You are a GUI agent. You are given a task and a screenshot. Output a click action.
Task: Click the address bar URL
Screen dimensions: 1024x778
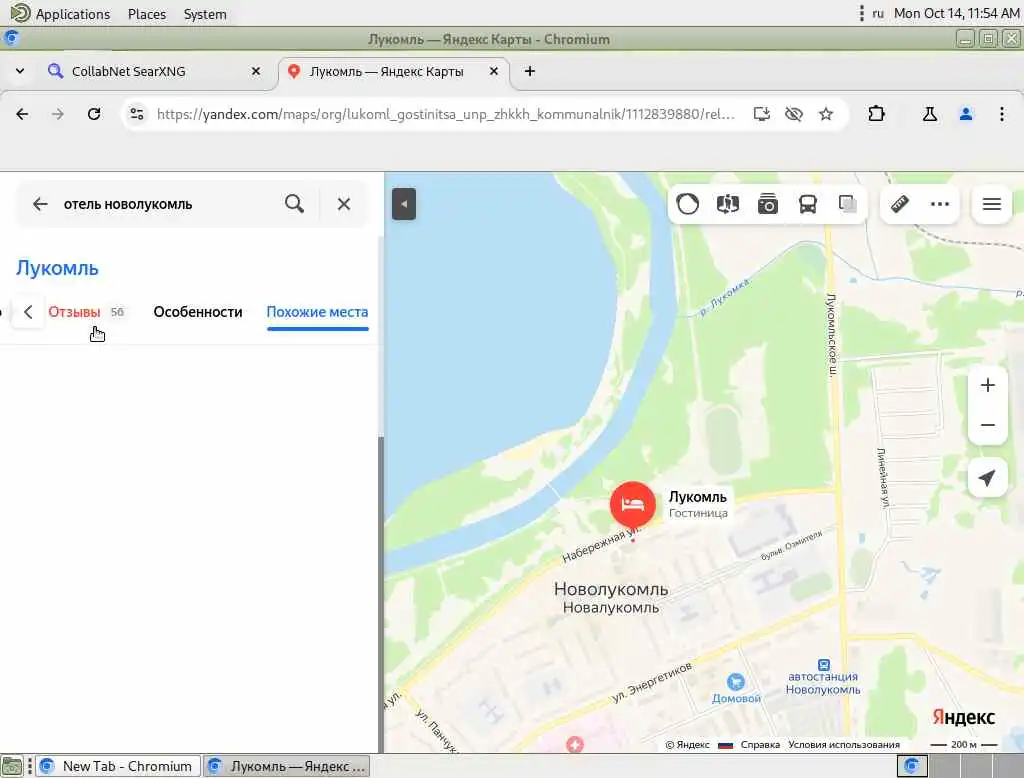pos(446,114)
